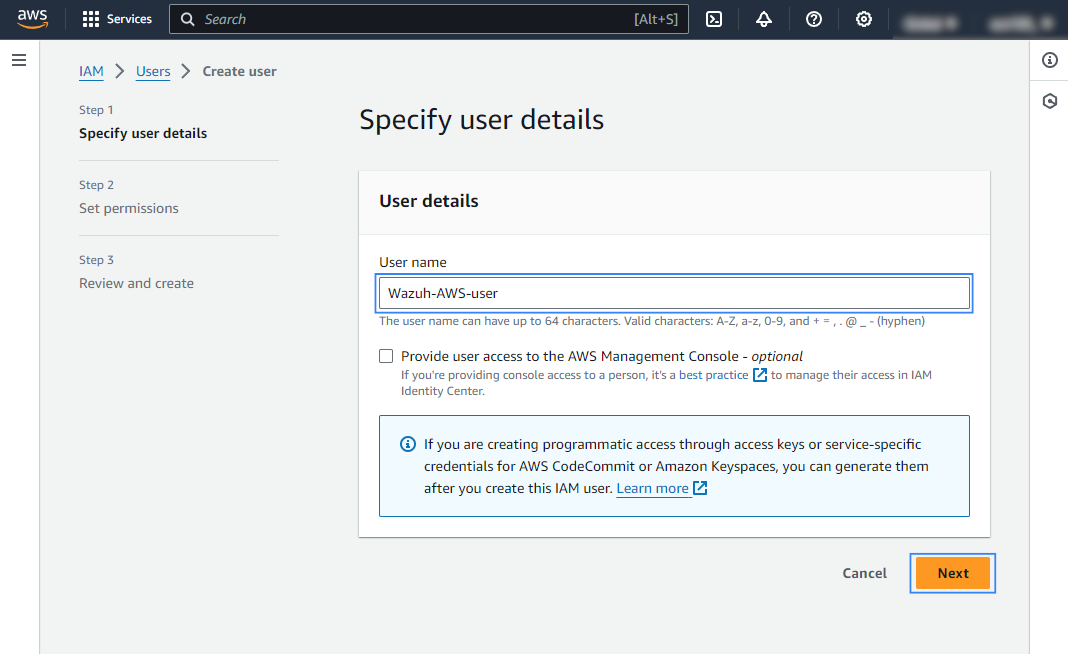Screen dimensions: 1068x654
Task: Open the CloudShell terminal icon
Action: coord(714,19)
